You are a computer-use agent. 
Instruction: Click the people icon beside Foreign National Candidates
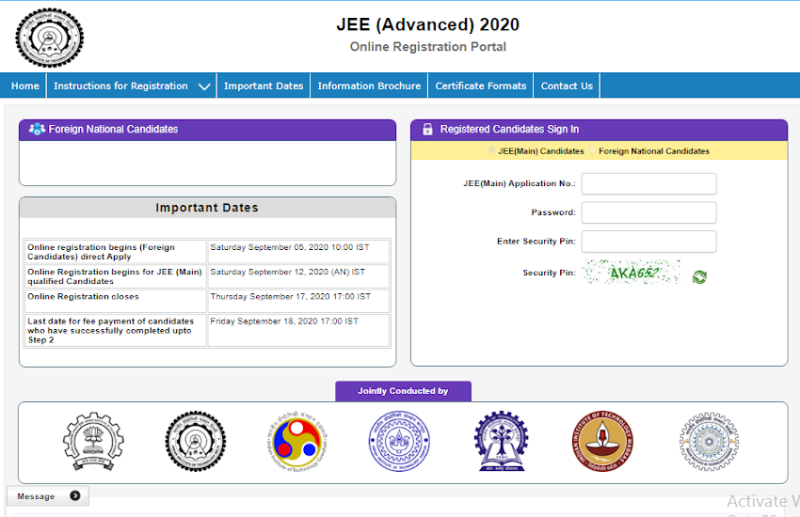pyautogui.click(x=37, y=129)
